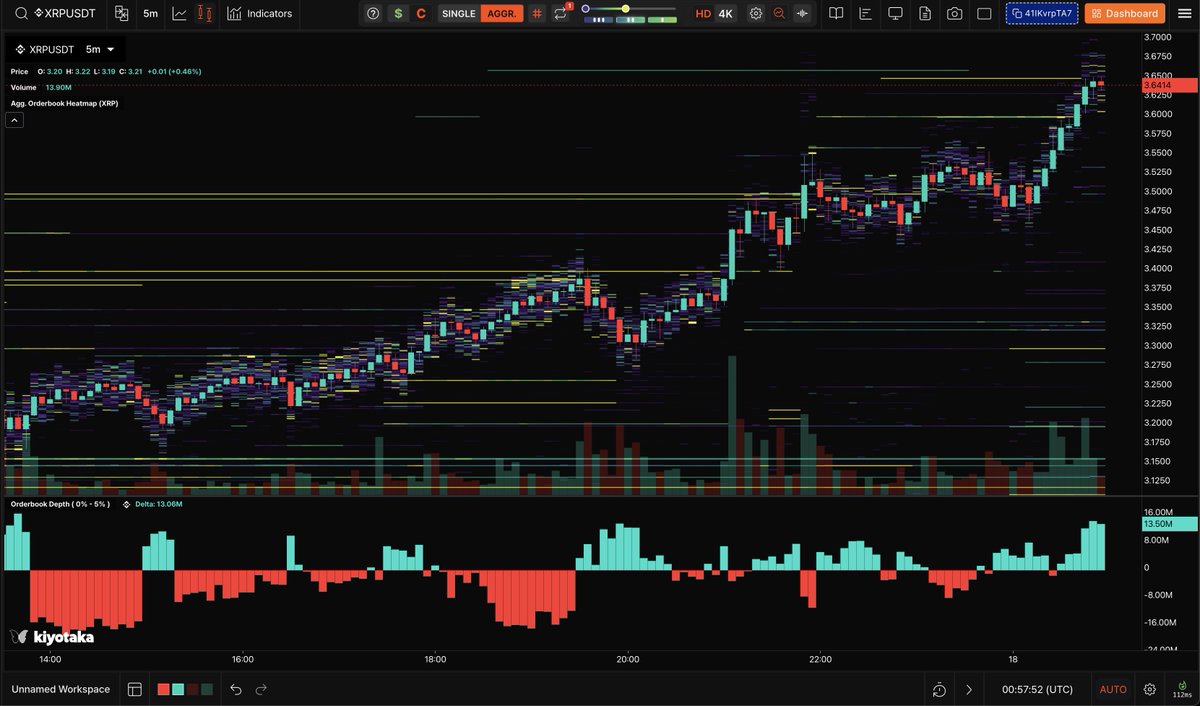
Task: Select HD resolution mode
Action: [x=703, y=14]
